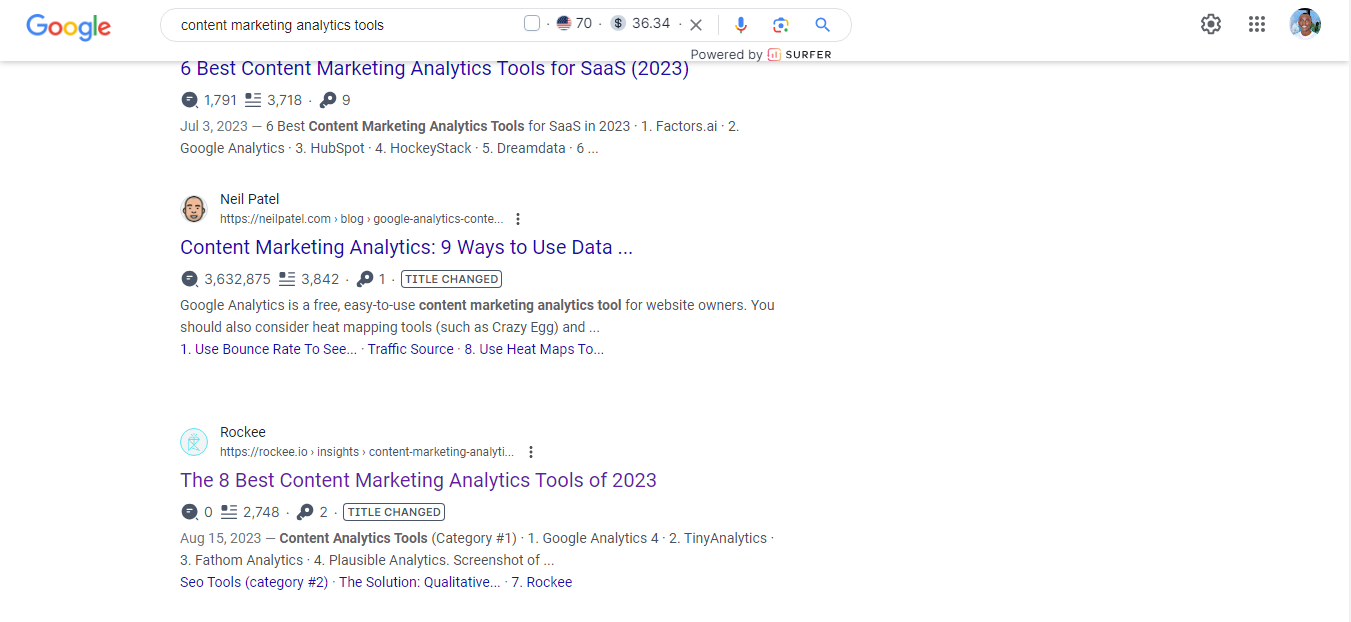Click Neil Patel result key icon
Screen dimensions: 1351x622
point(365,279)
